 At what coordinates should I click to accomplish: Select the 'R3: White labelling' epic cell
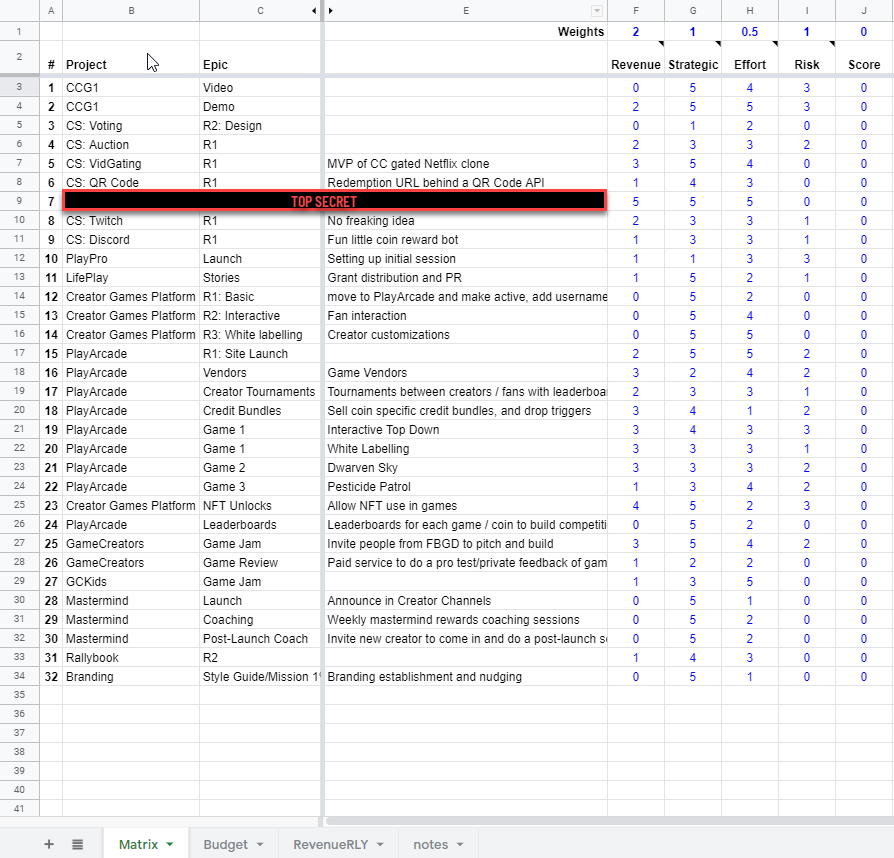pos(260,335)
